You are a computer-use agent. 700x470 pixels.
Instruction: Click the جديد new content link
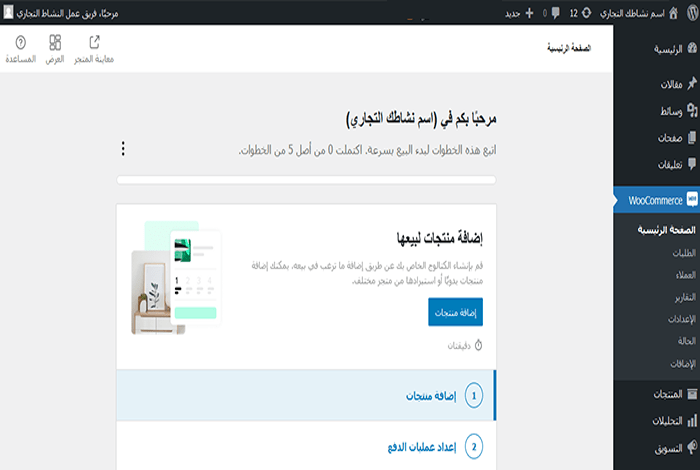pyautogui.click(x=512, y=14)
